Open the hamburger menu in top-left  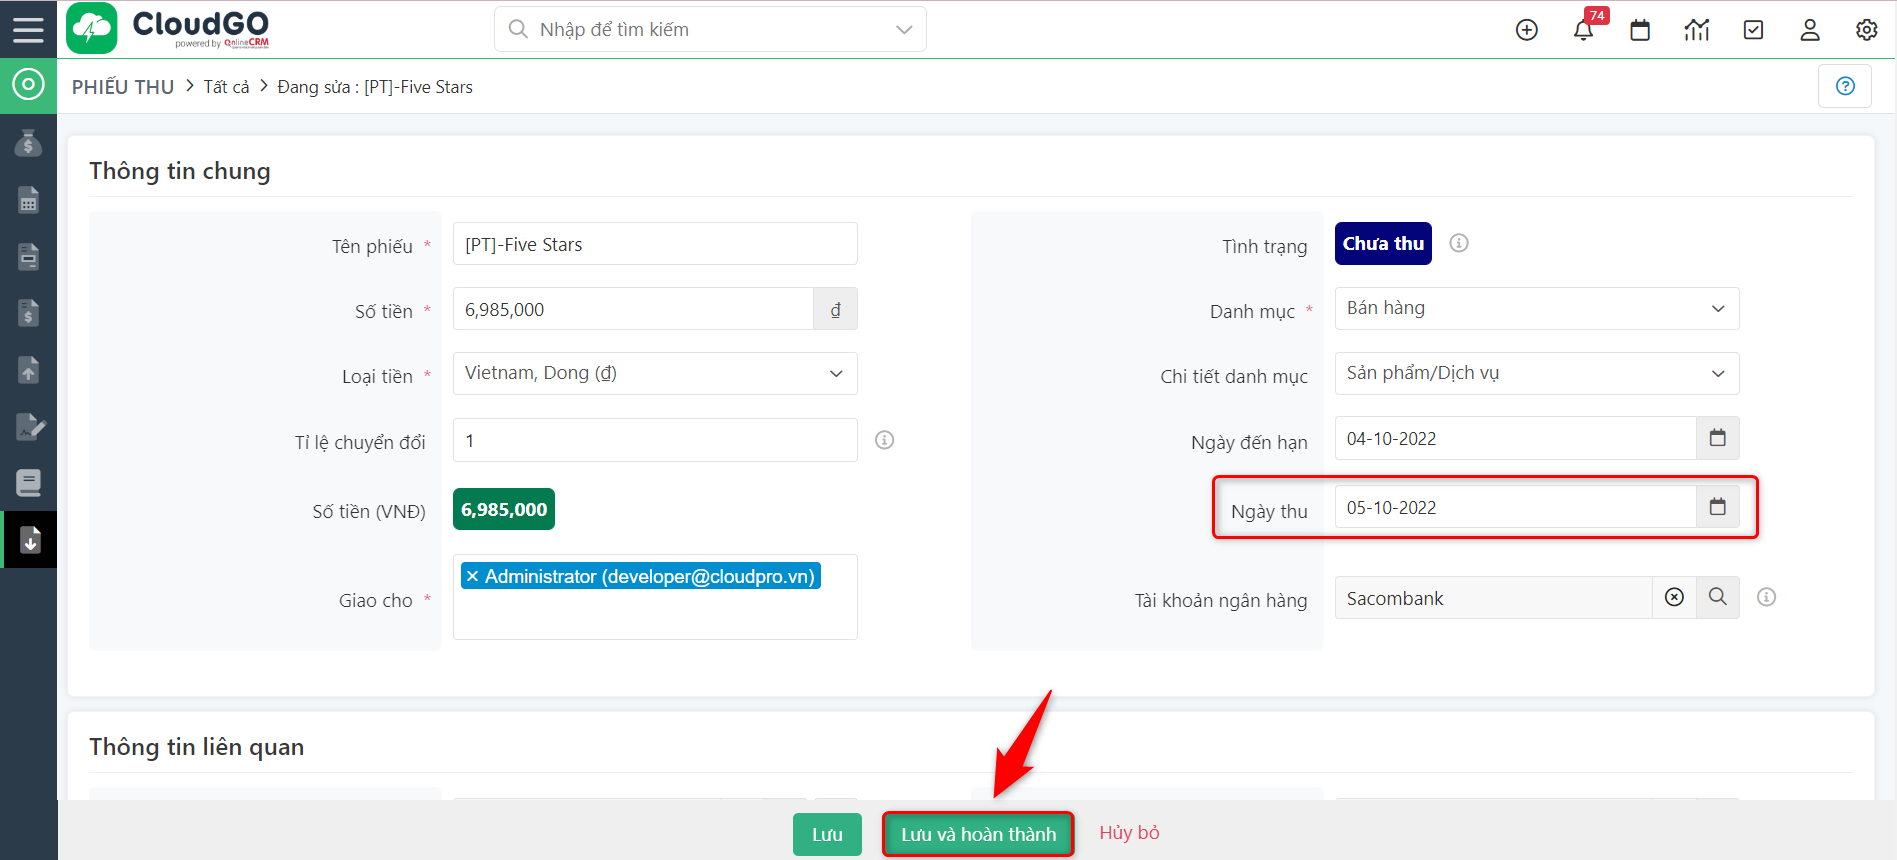tap(28, 29)
